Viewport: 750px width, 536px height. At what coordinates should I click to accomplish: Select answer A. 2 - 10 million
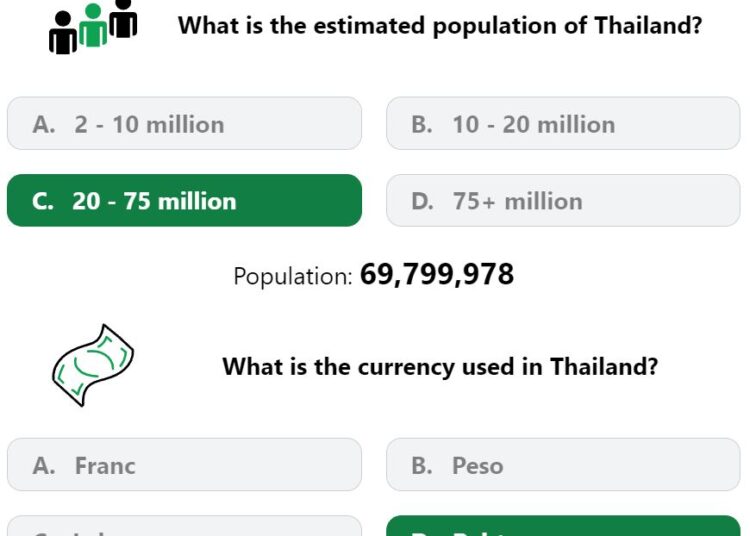point(184,124)
